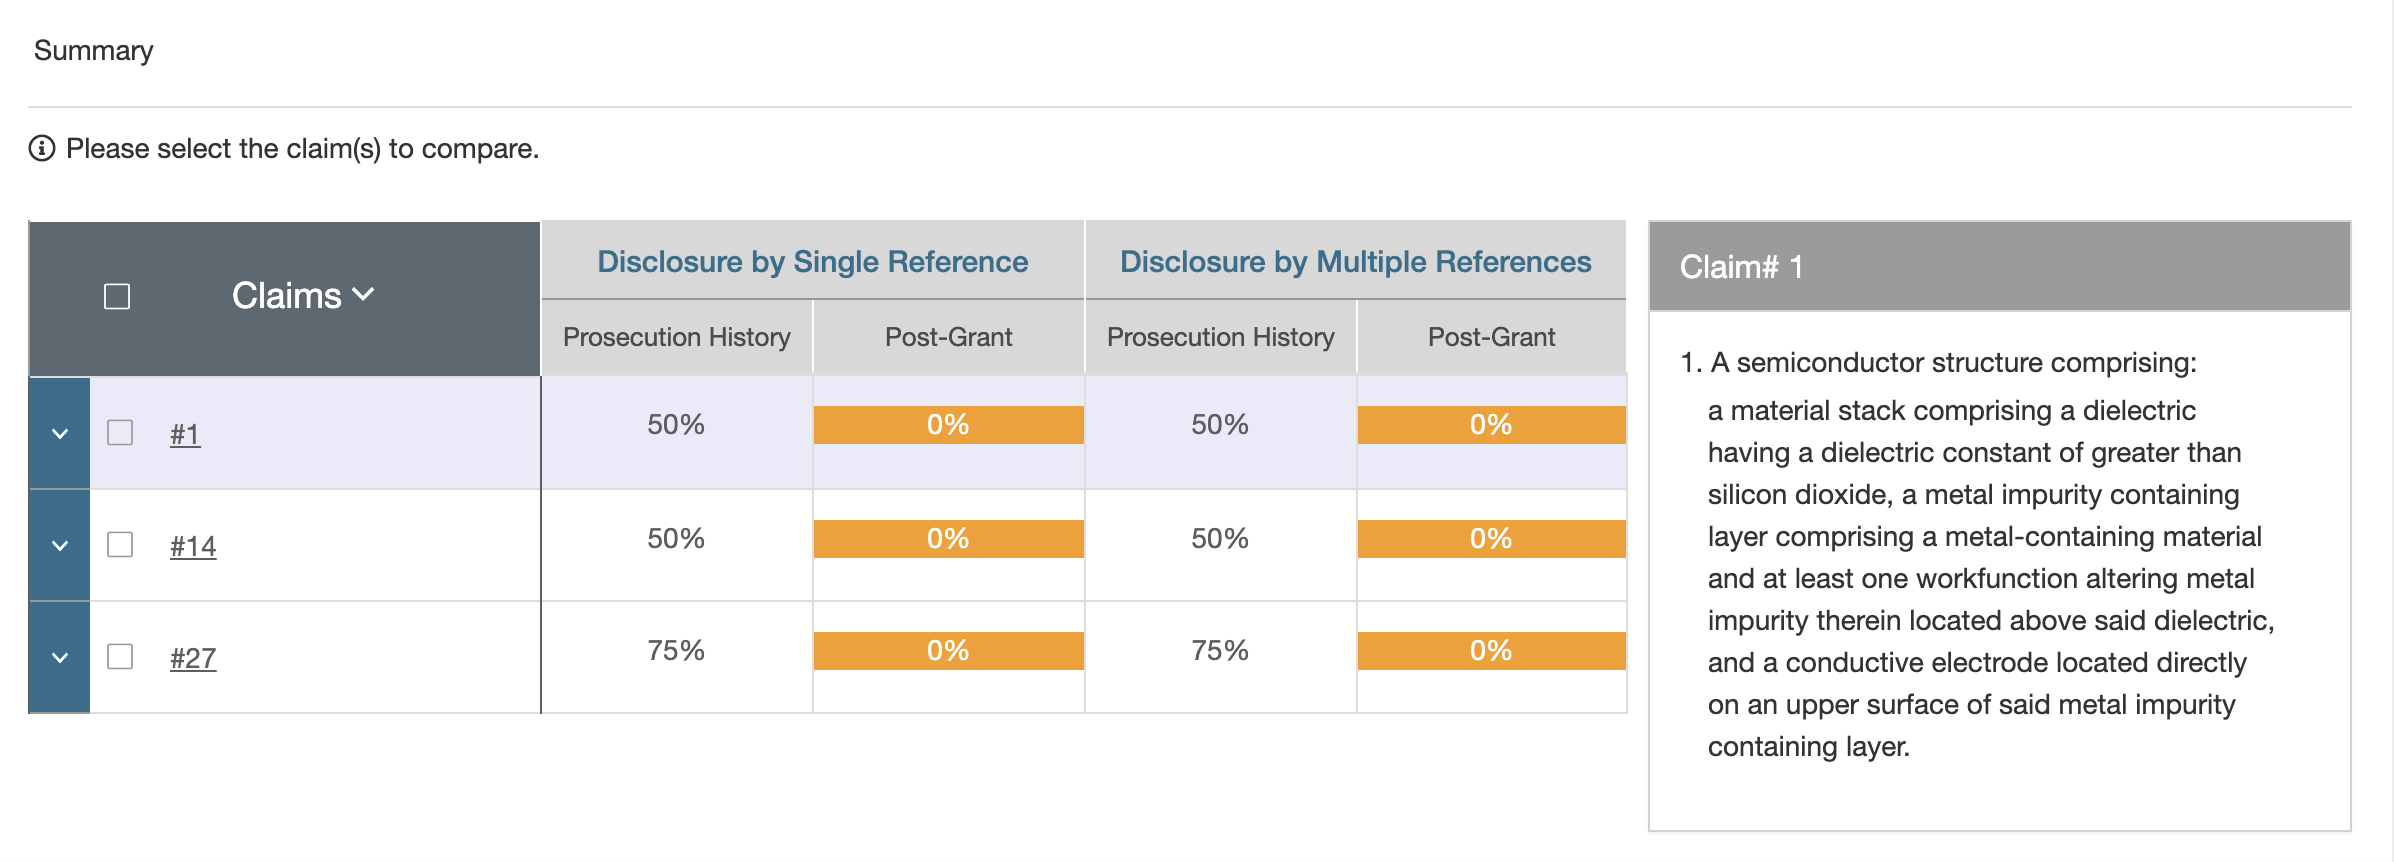Image resolution: width=2394 pixels, height=862 pixels.
Task: Open the #27 claim link
Action: point(193,659)
